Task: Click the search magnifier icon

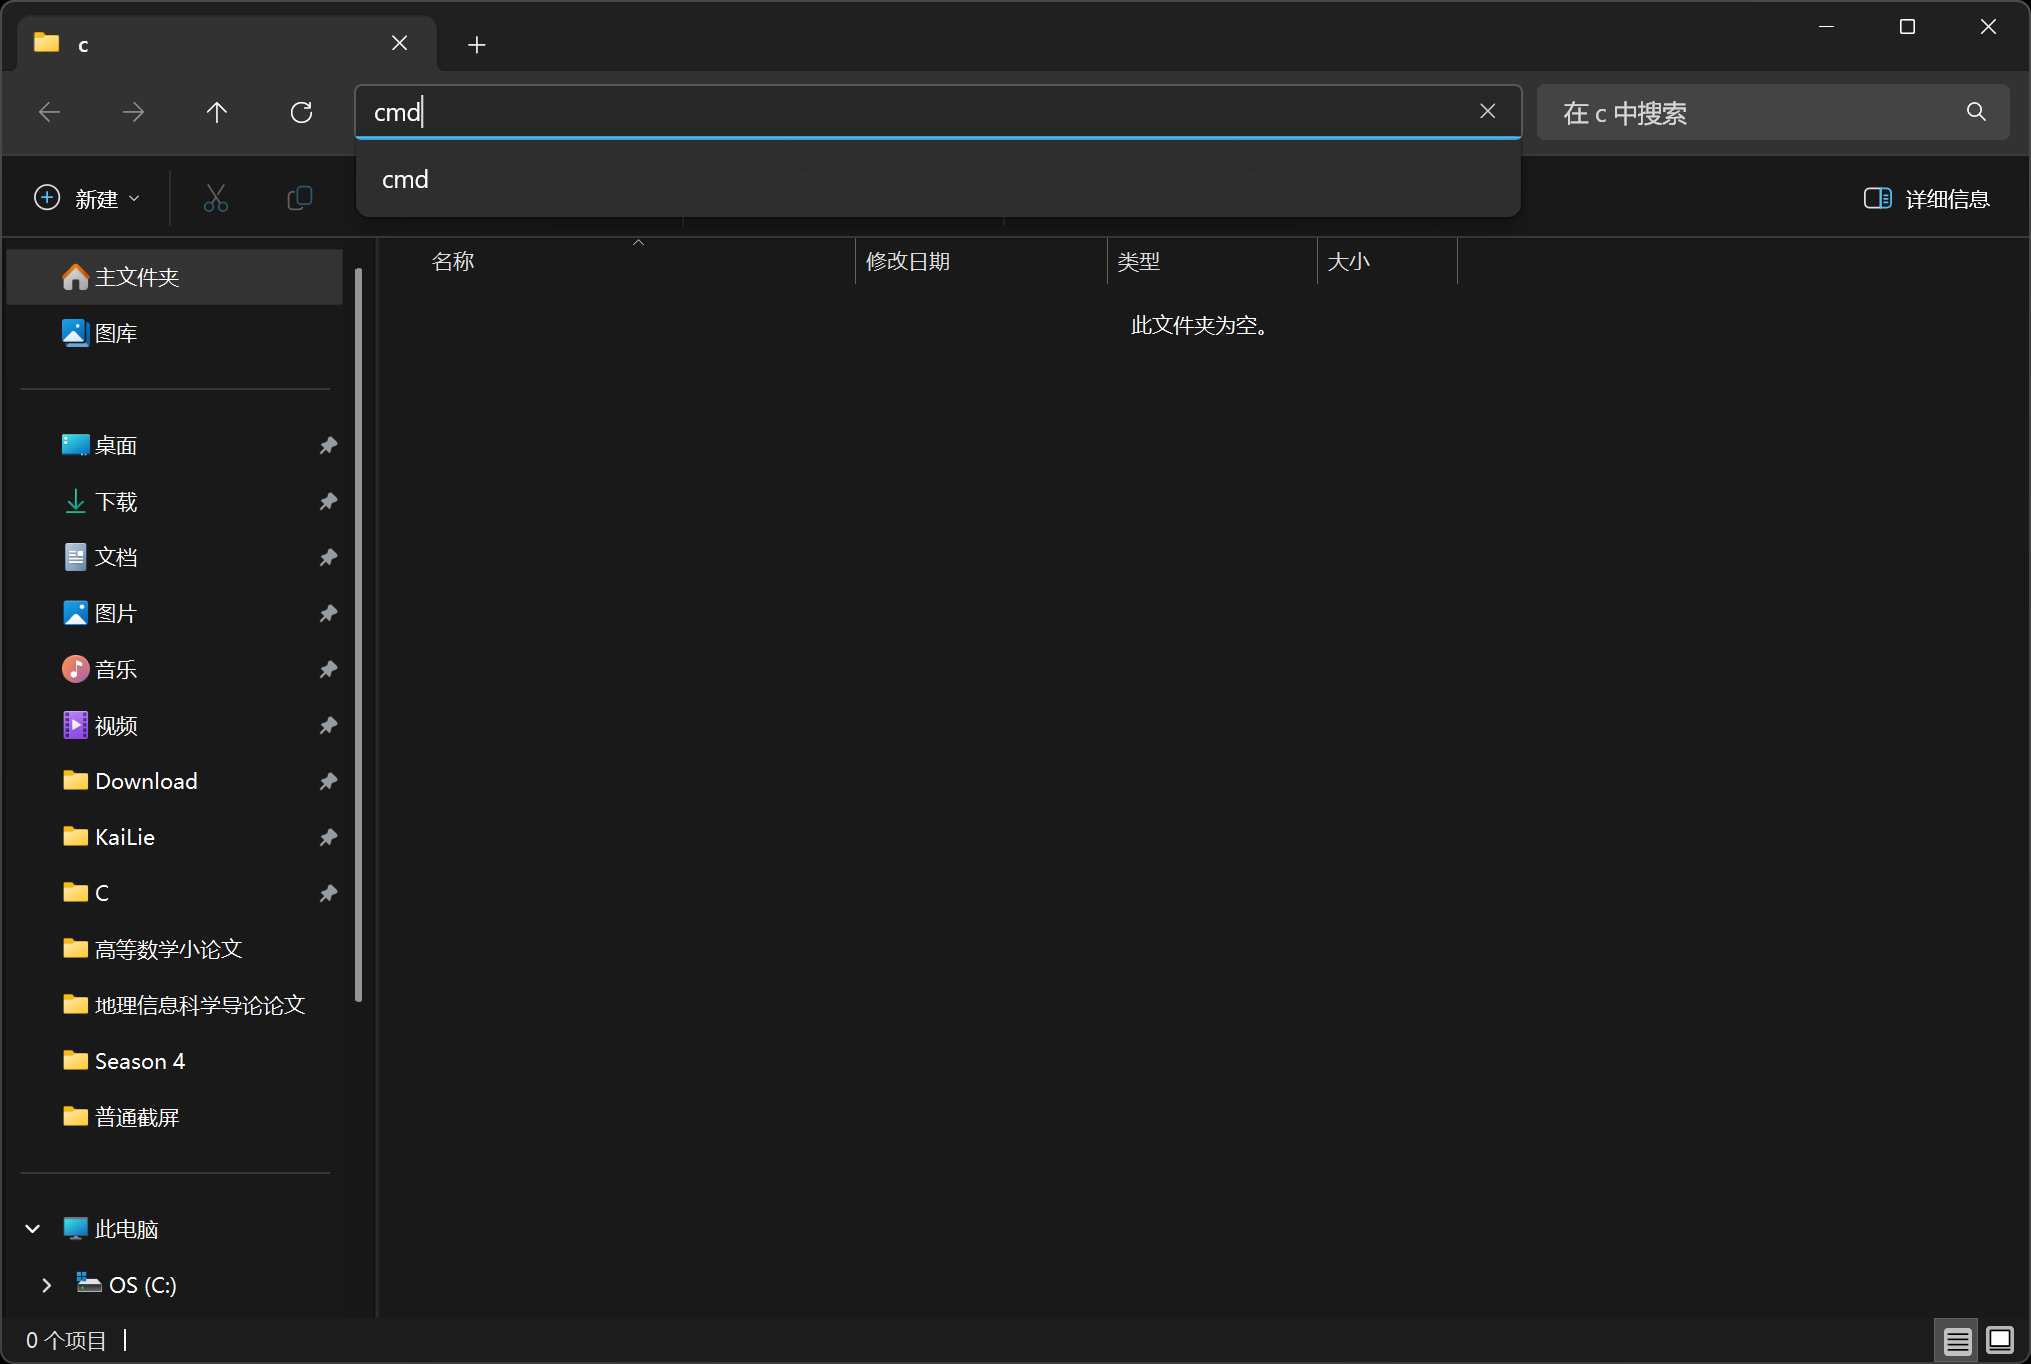Action: coord(1976,112)
